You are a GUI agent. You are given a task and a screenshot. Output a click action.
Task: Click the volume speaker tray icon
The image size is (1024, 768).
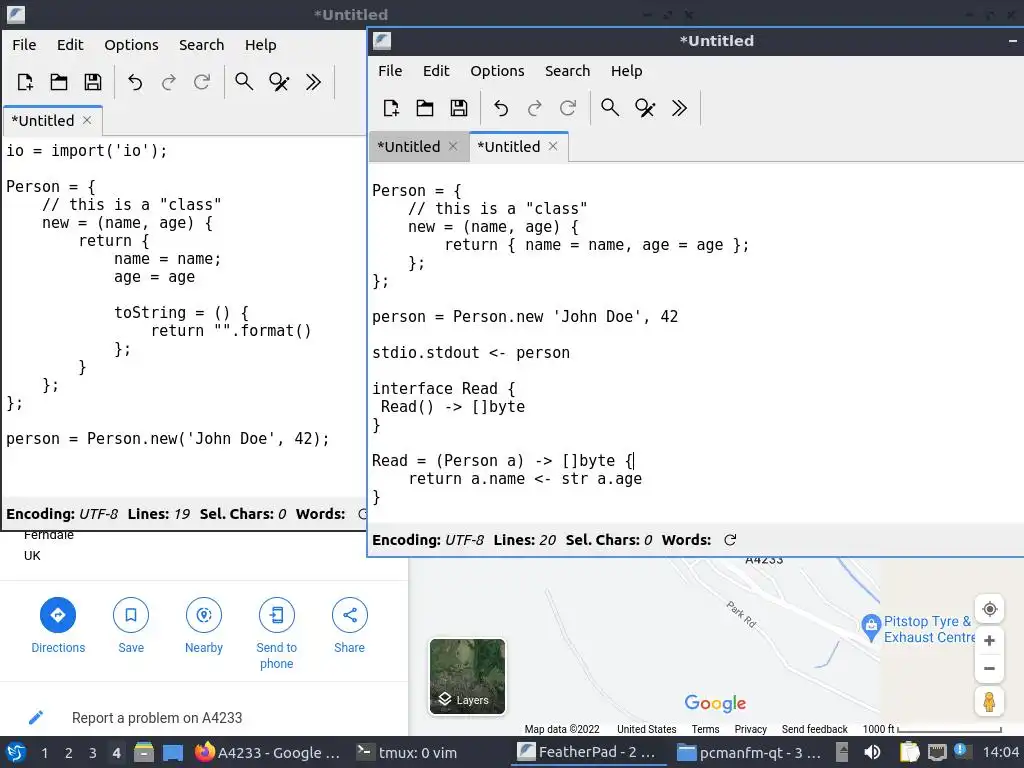pyautogui.click(x=872, y=752)
